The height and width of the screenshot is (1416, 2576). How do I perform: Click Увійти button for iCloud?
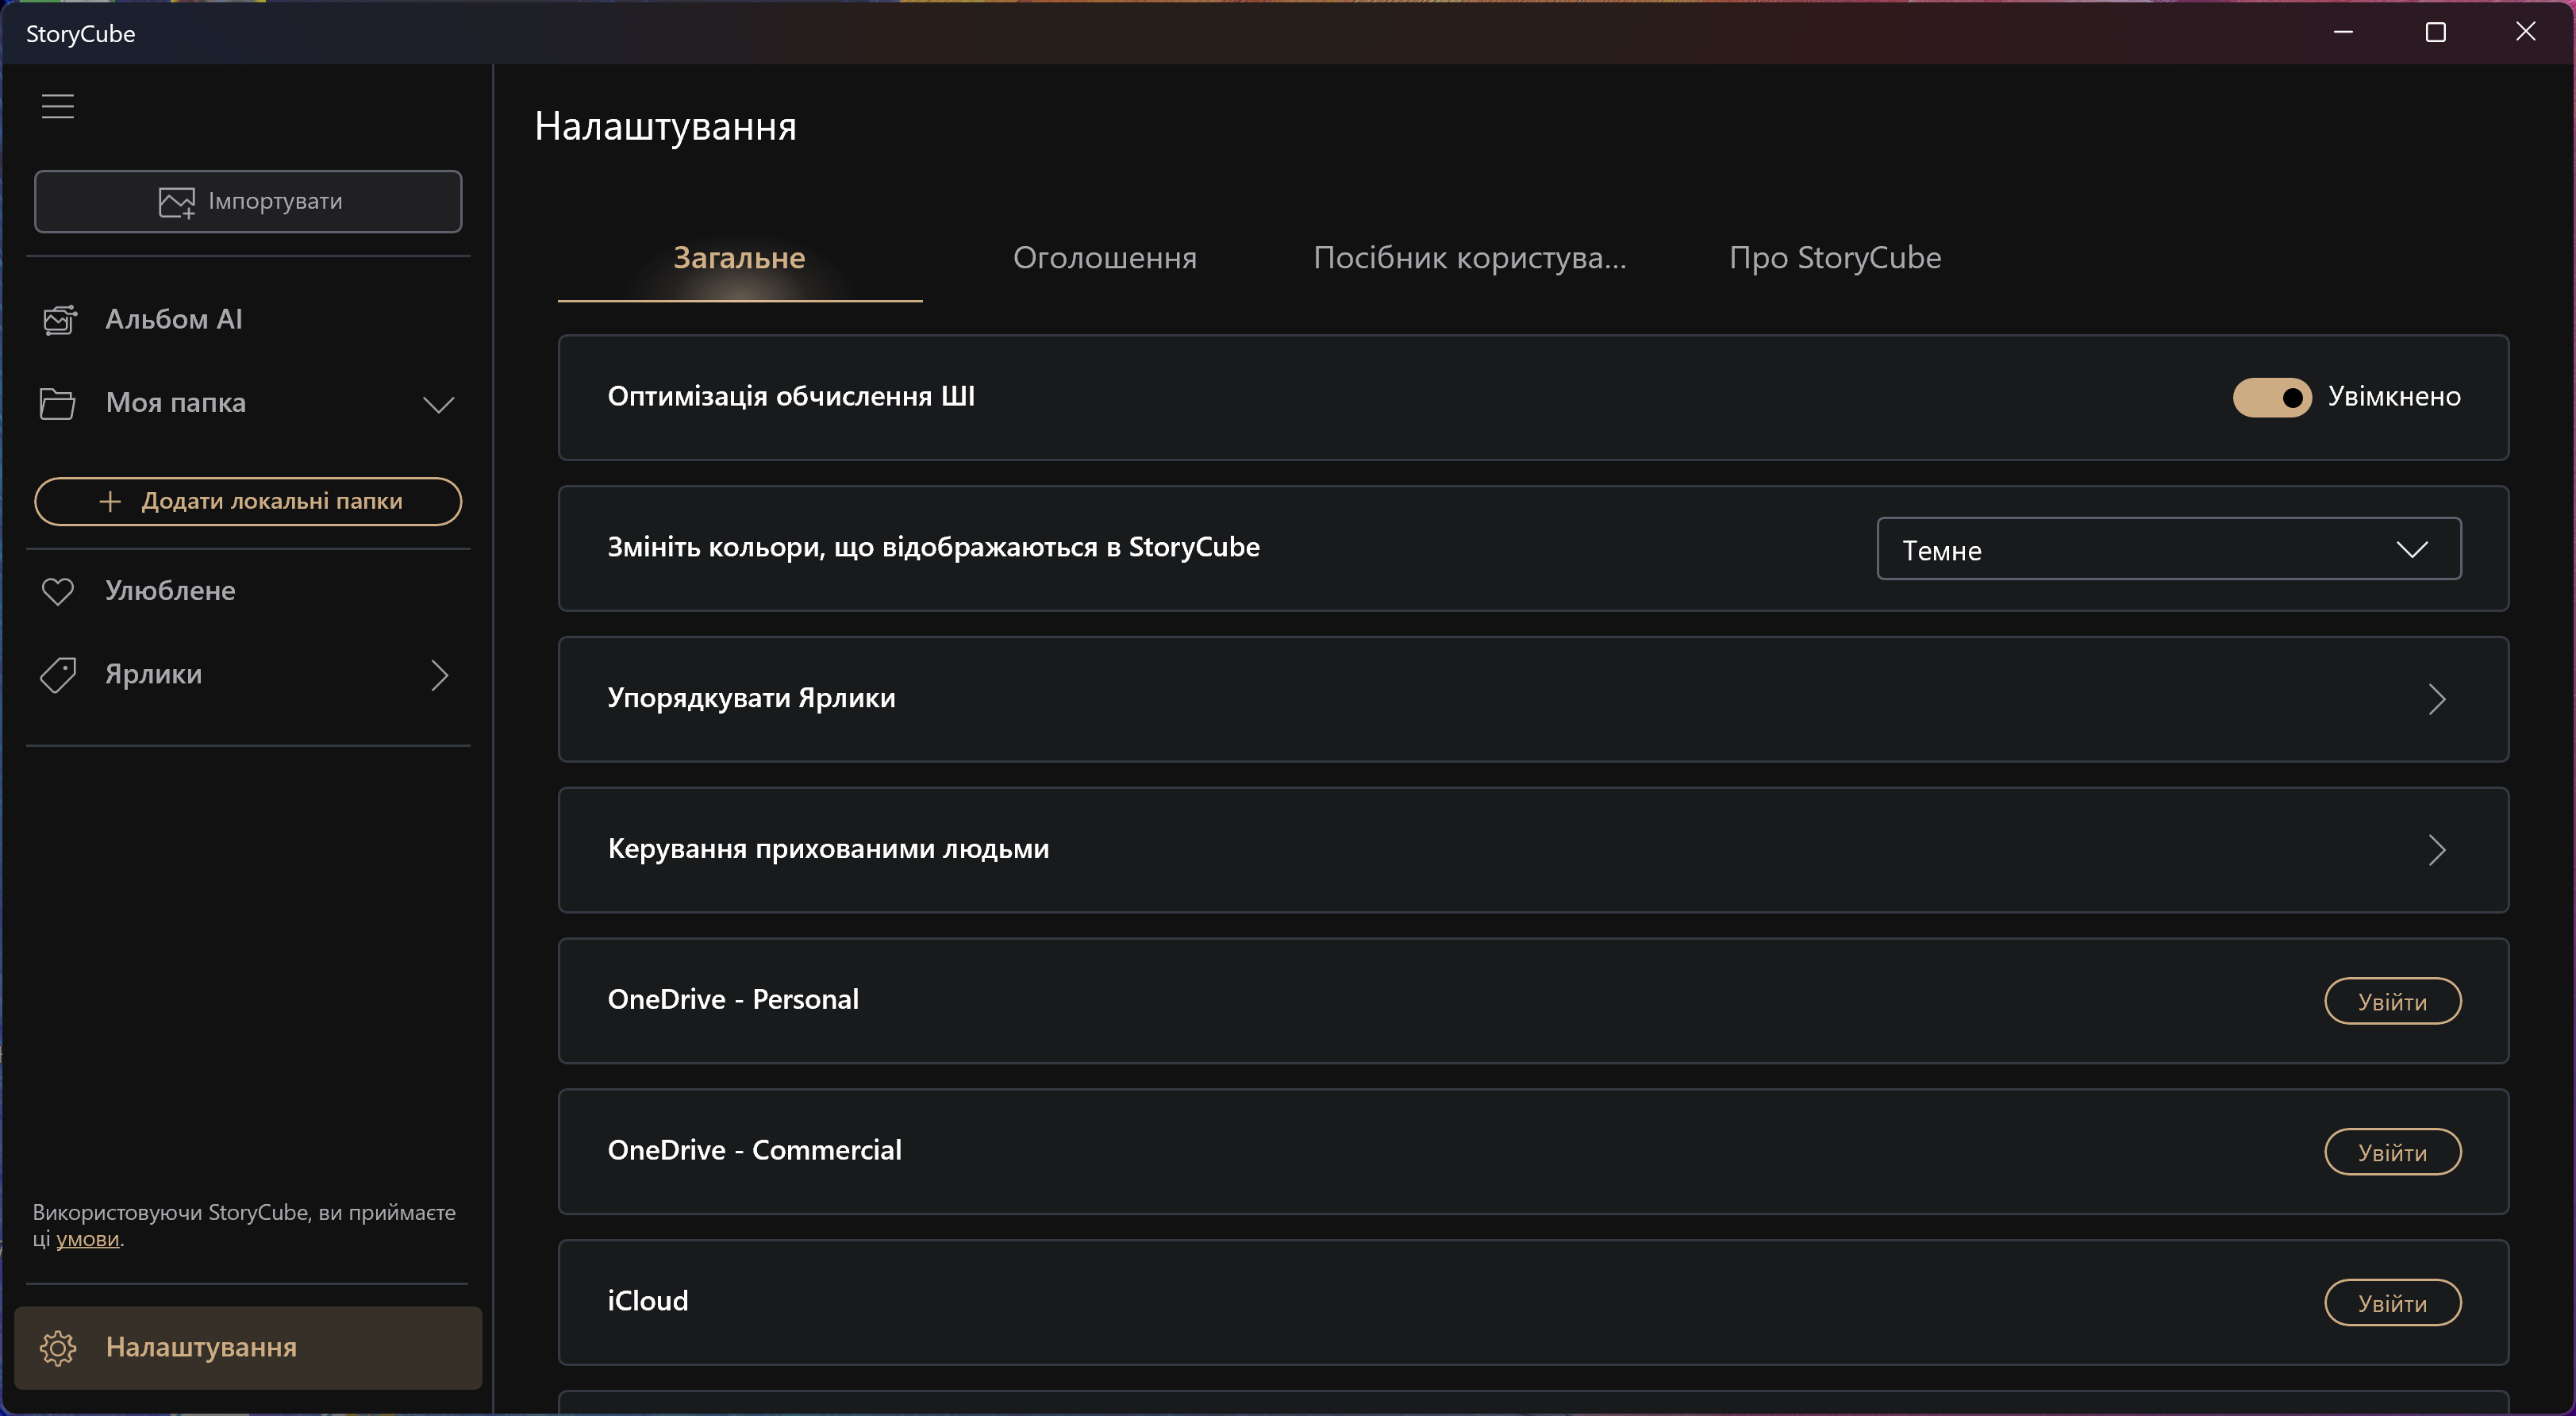[2391, 1303]
